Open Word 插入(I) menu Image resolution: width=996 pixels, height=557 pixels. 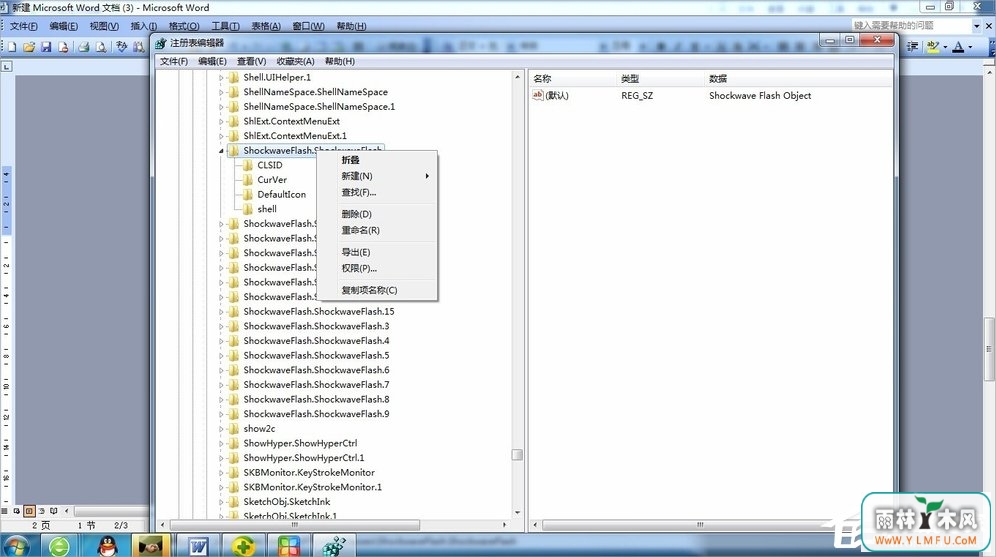[144, 26]
